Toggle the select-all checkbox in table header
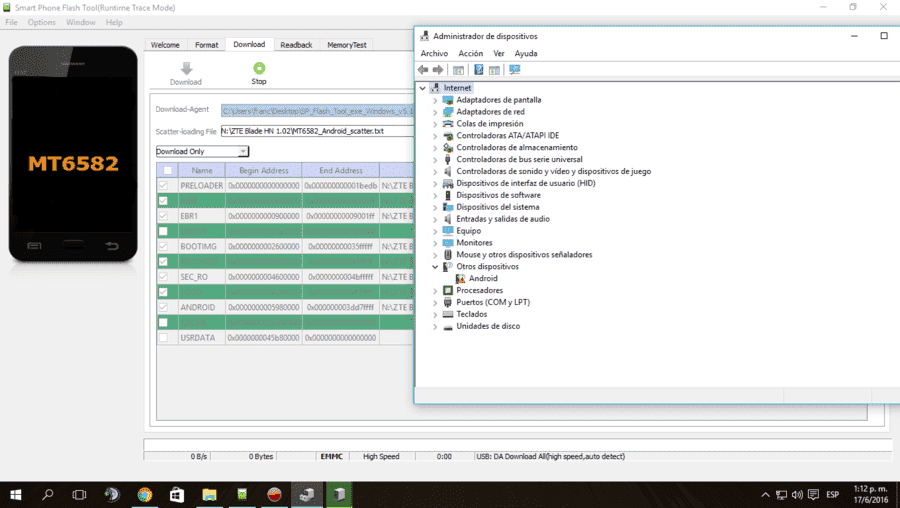Screen dimensions: 900x508 (x=168, y=170)
